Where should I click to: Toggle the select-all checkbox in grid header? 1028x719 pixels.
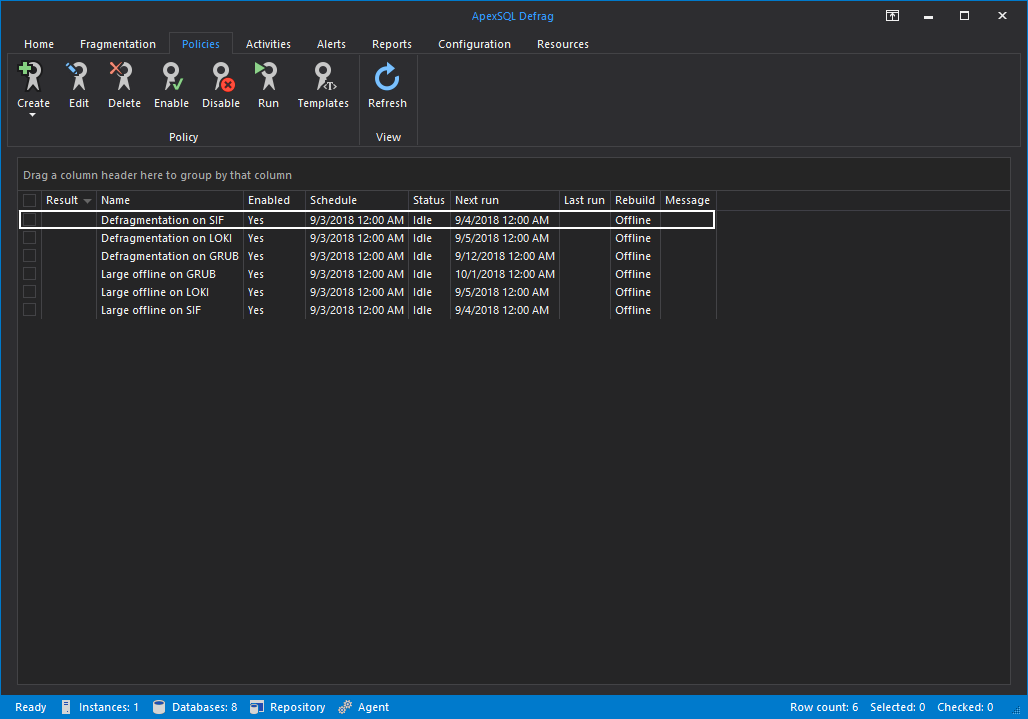(x=30, y=201)
